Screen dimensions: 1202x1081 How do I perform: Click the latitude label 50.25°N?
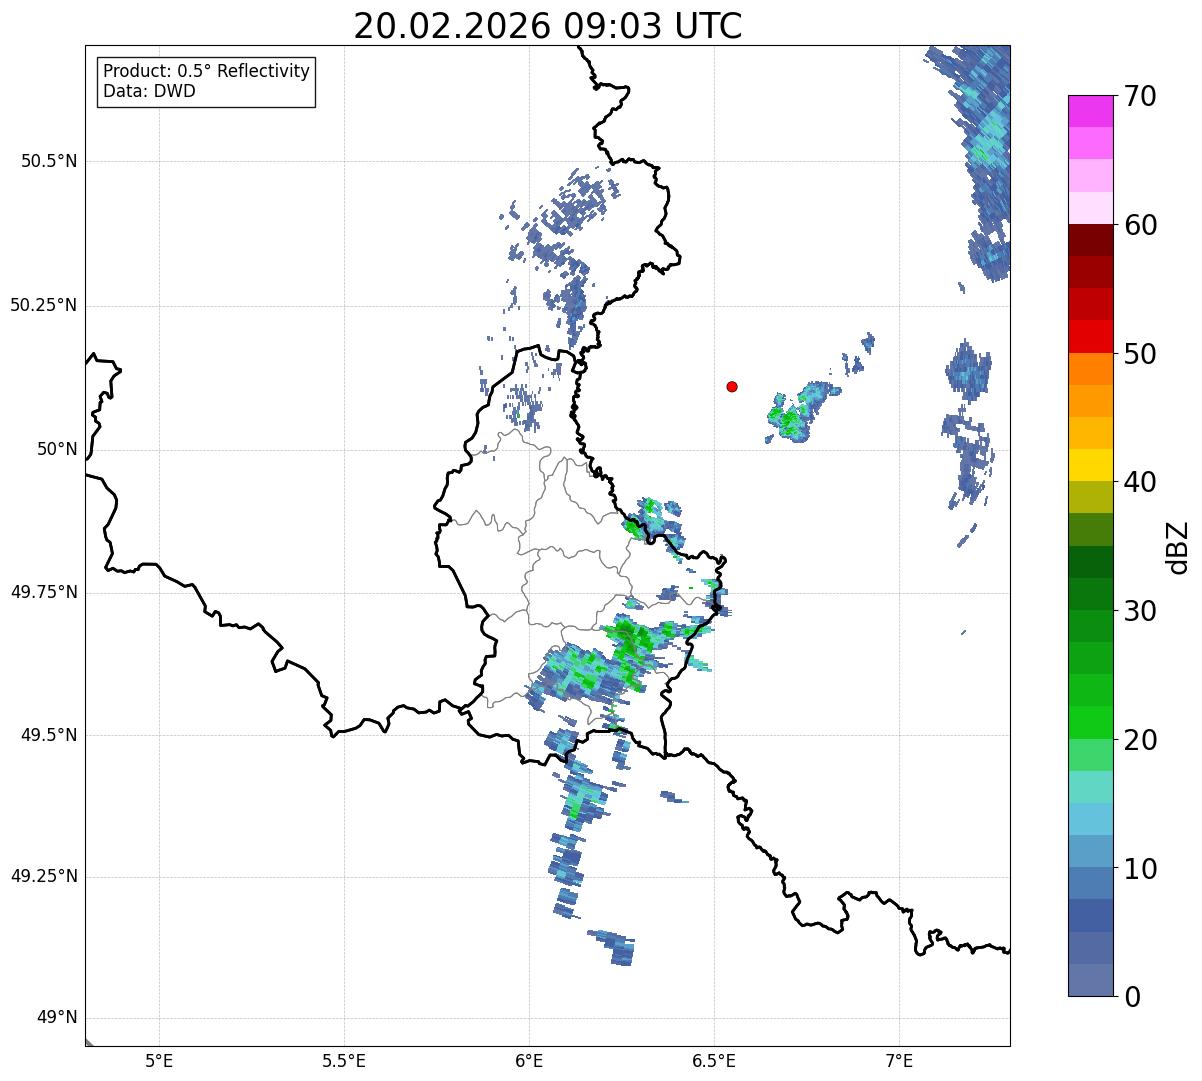point(43,305)
